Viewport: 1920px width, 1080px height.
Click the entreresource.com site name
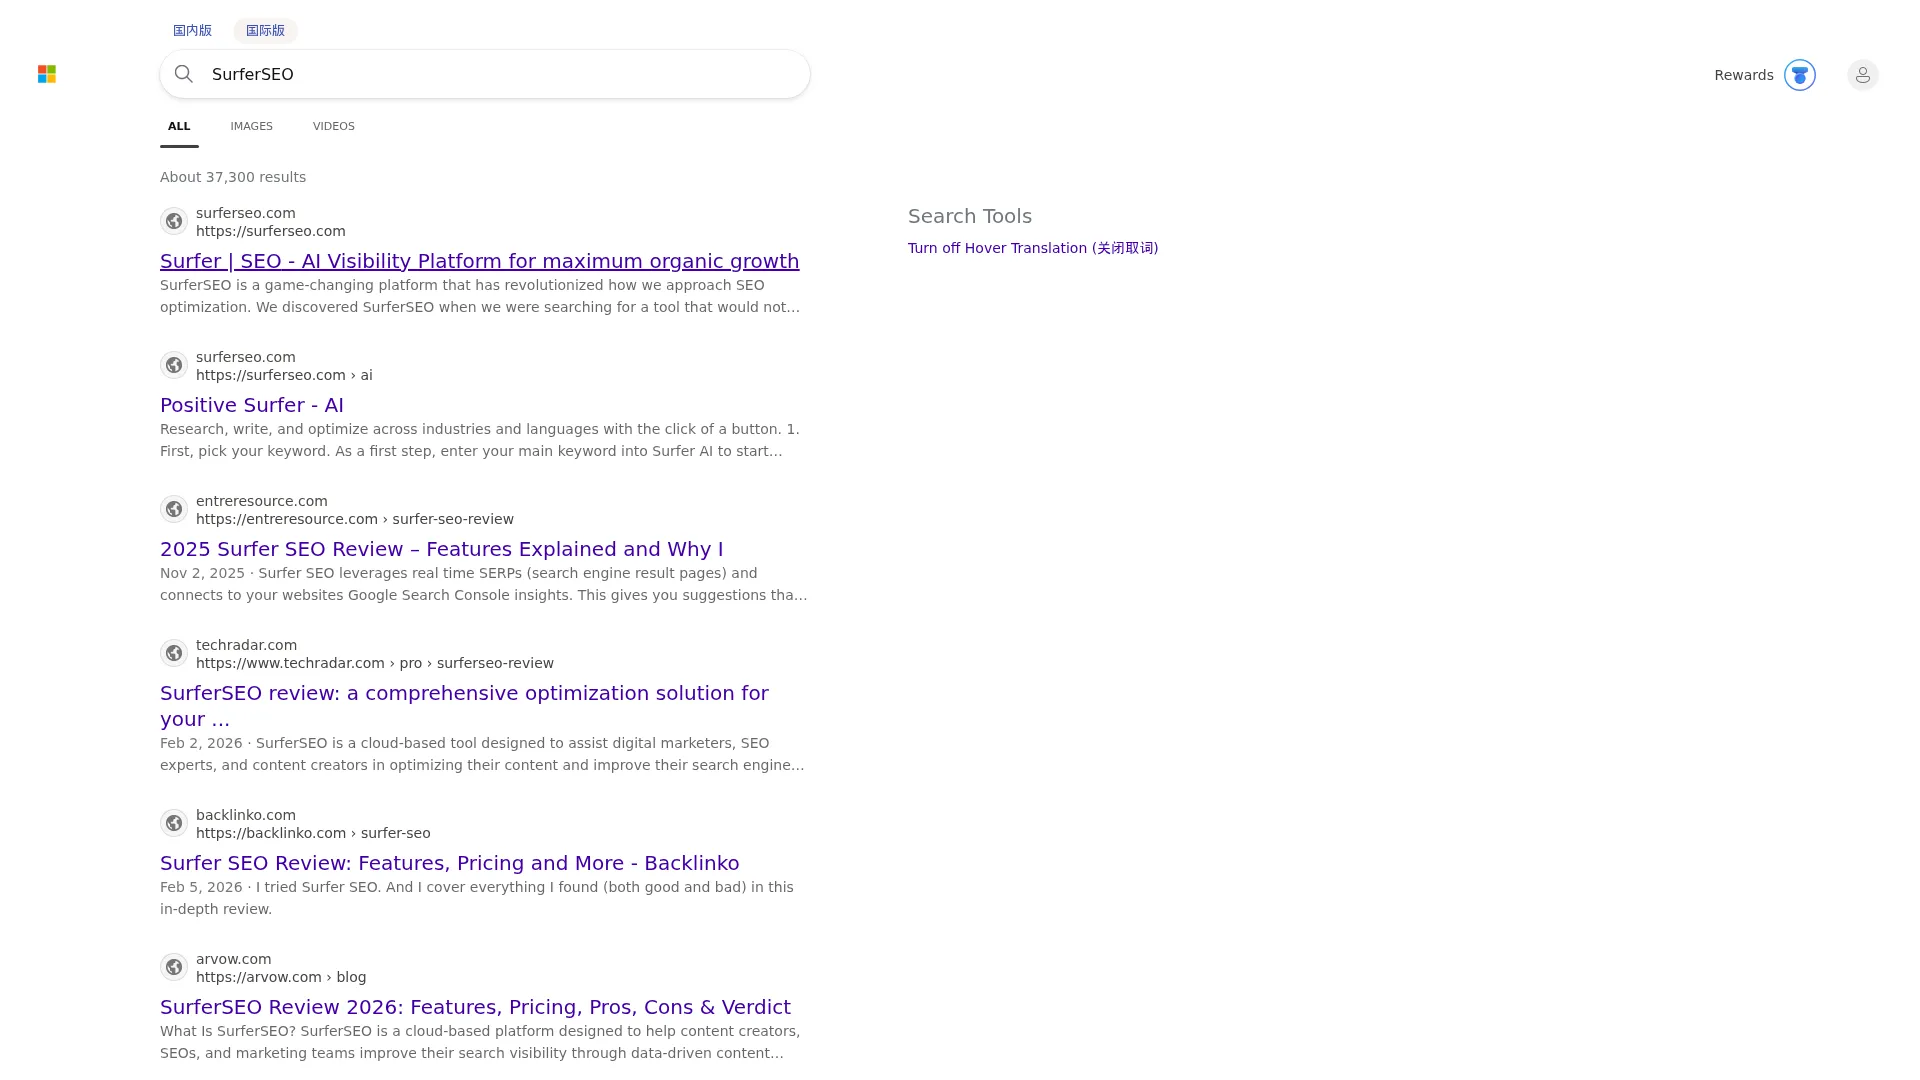pyautogui.click(x=262, y=501)
